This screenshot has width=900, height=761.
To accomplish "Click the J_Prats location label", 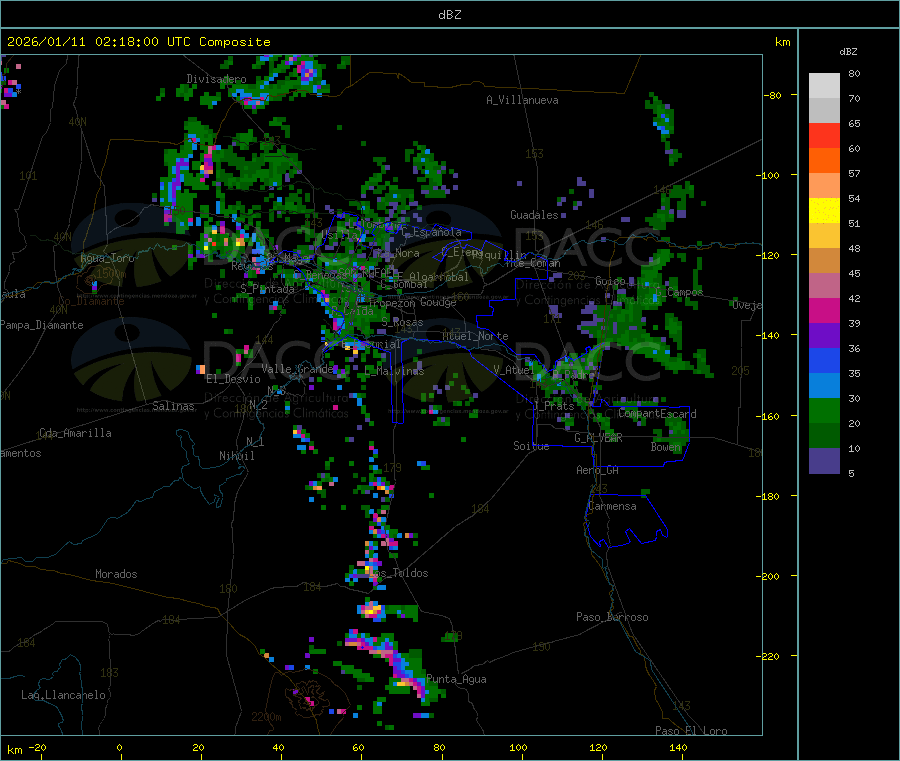I will coord(554,406).
